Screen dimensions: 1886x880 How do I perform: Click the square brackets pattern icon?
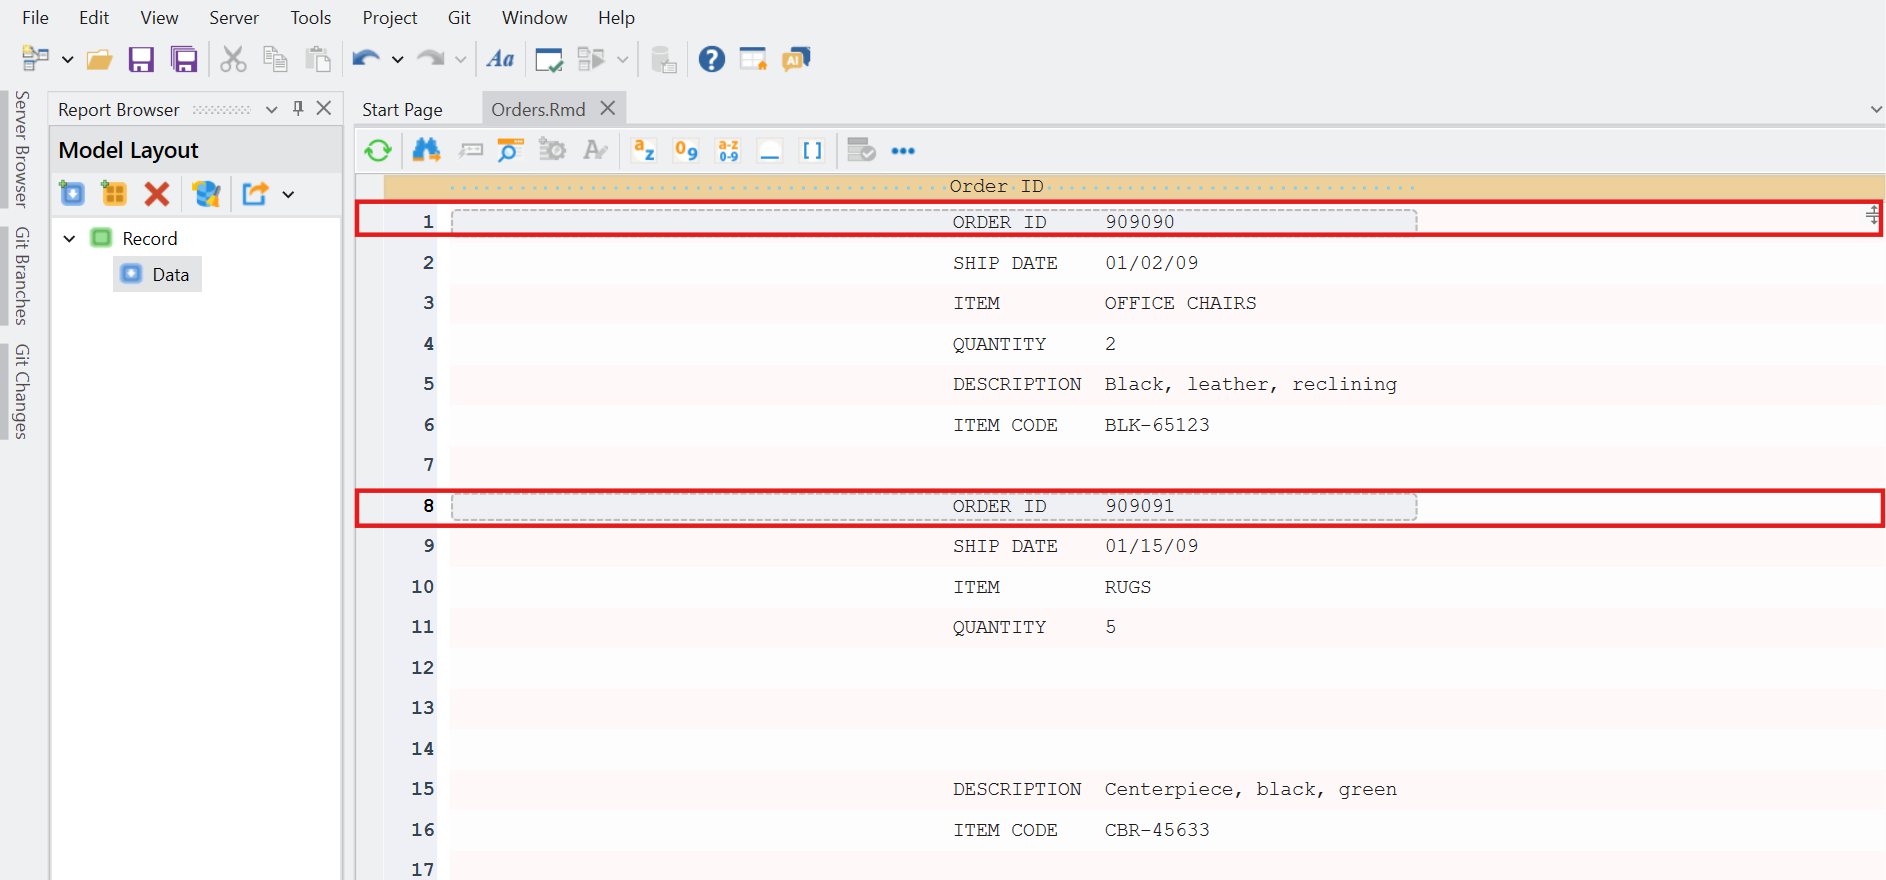(812, 151)
